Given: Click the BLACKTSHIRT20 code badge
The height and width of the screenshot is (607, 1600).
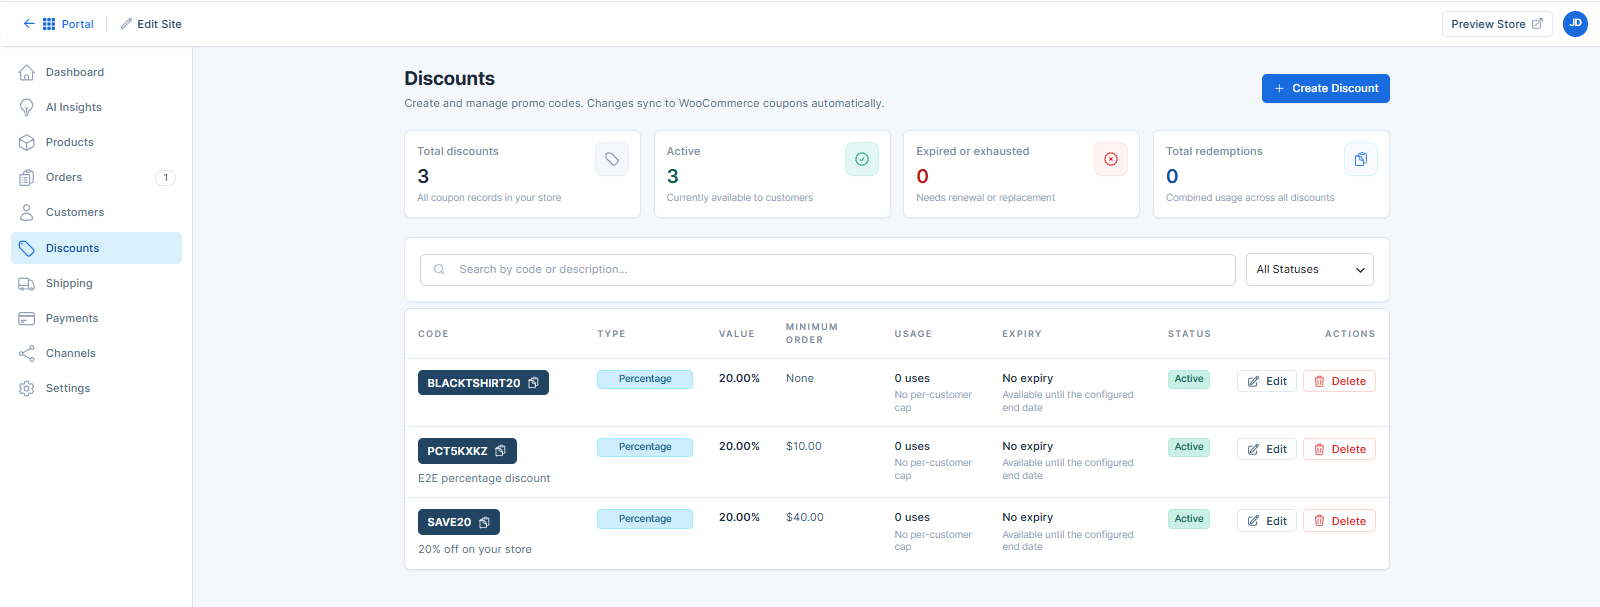Looking at the screenshot, I should [483, 383].
